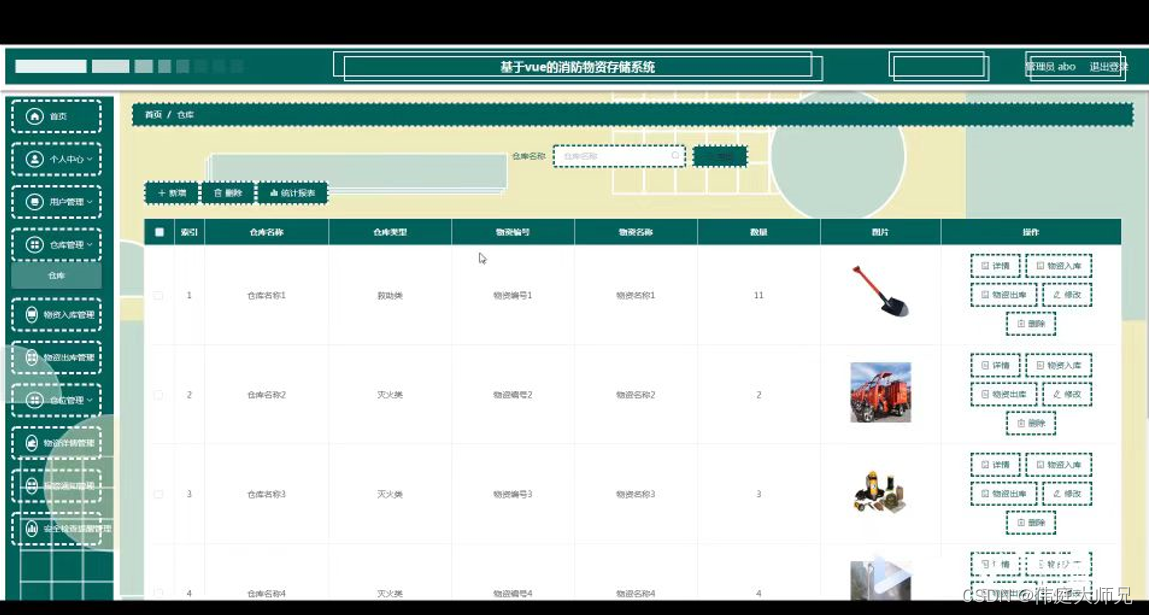
Task: Click the icon beside 物资入库管理
Action: click(x=32, y=314)
